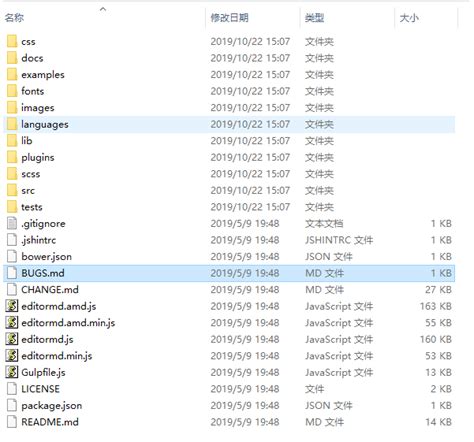Select the bower.json file name
Screen dimensions: 474x442
(x=46, y=257)
